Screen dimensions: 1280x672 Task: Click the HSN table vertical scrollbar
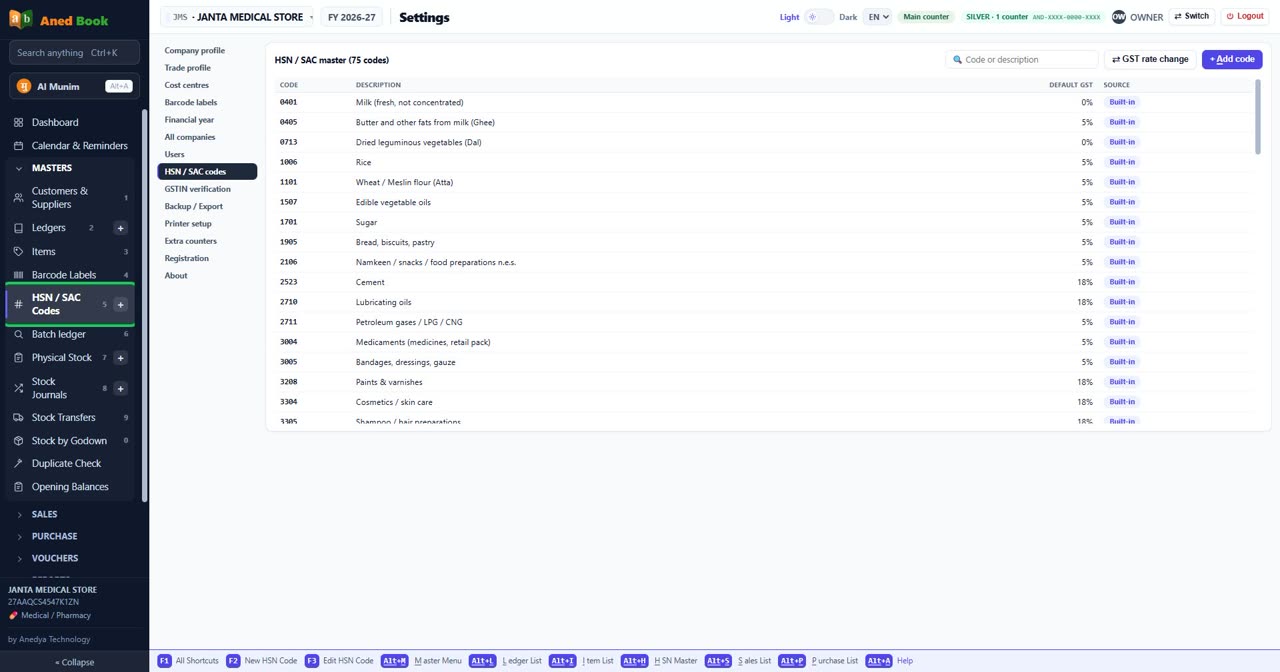1258,117
